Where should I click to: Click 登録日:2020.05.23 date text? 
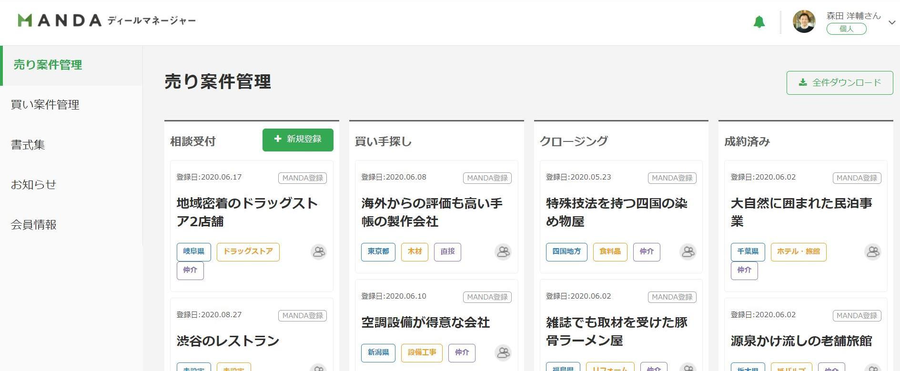click(579, 177)
